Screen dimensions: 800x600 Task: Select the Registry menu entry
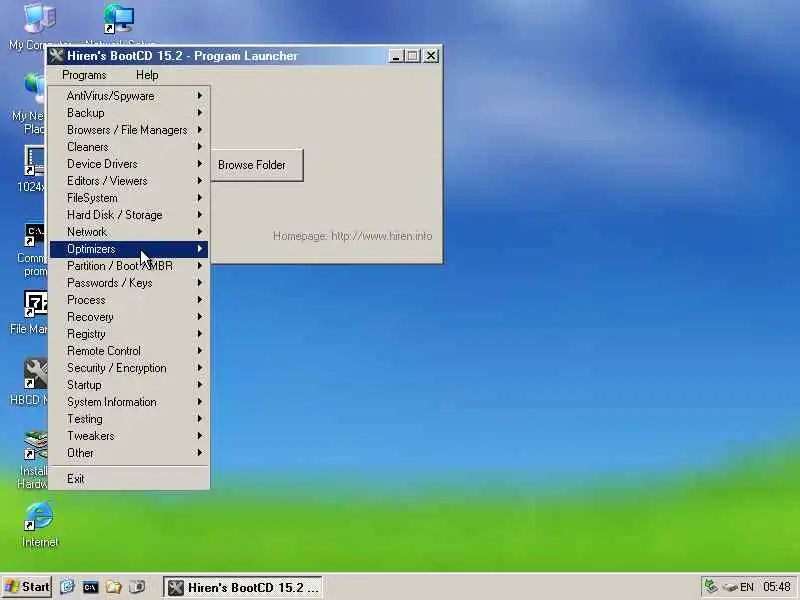pos(129,334)
